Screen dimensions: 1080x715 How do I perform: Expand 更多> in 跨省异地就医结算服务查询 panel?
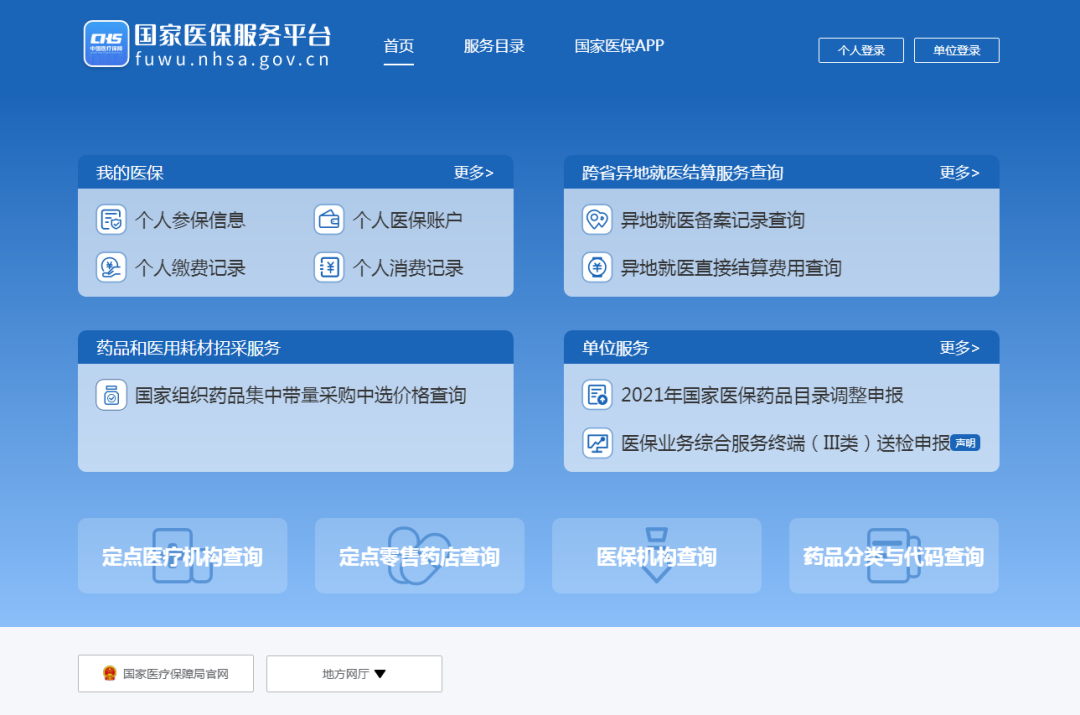pyautogui.click(x=959, y=173)
